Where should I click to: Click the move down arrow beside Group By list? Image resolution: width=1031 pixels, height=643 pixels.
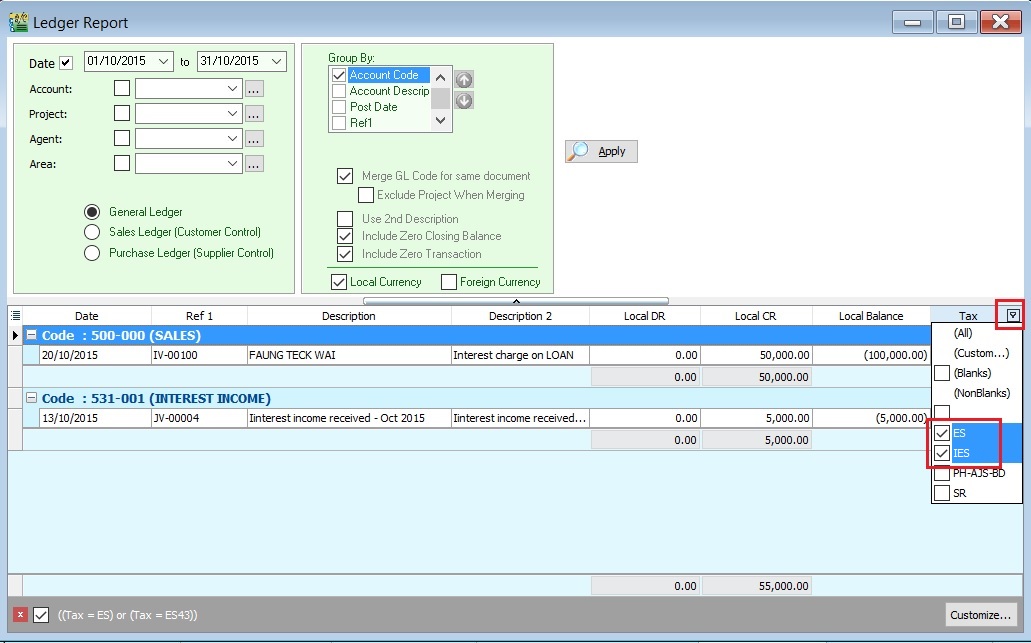click(x=464, y=101)
